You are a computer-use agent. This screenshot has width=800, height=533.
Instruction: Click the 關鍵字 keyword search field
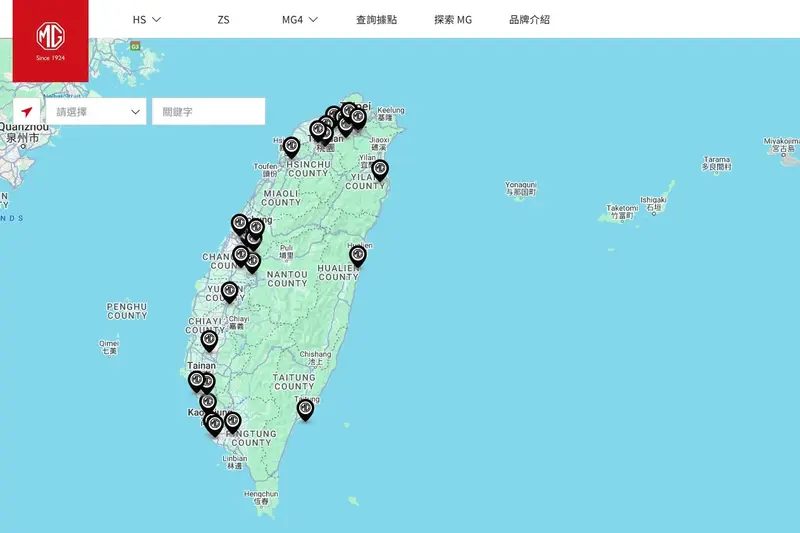tap(208, 112)
